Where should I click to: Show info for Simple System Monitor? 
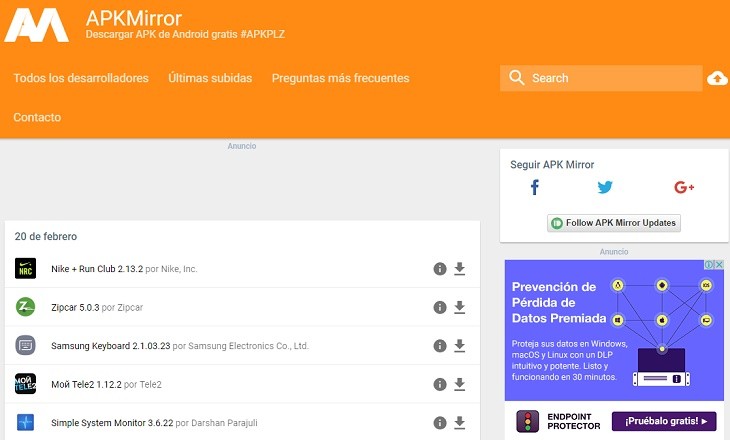(440, 423)
